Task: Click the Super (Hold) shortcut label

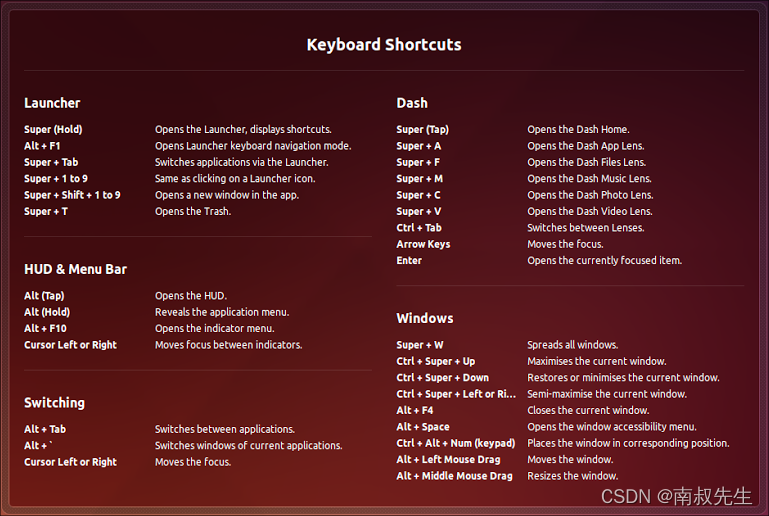Action: click(x=53, y=129)
